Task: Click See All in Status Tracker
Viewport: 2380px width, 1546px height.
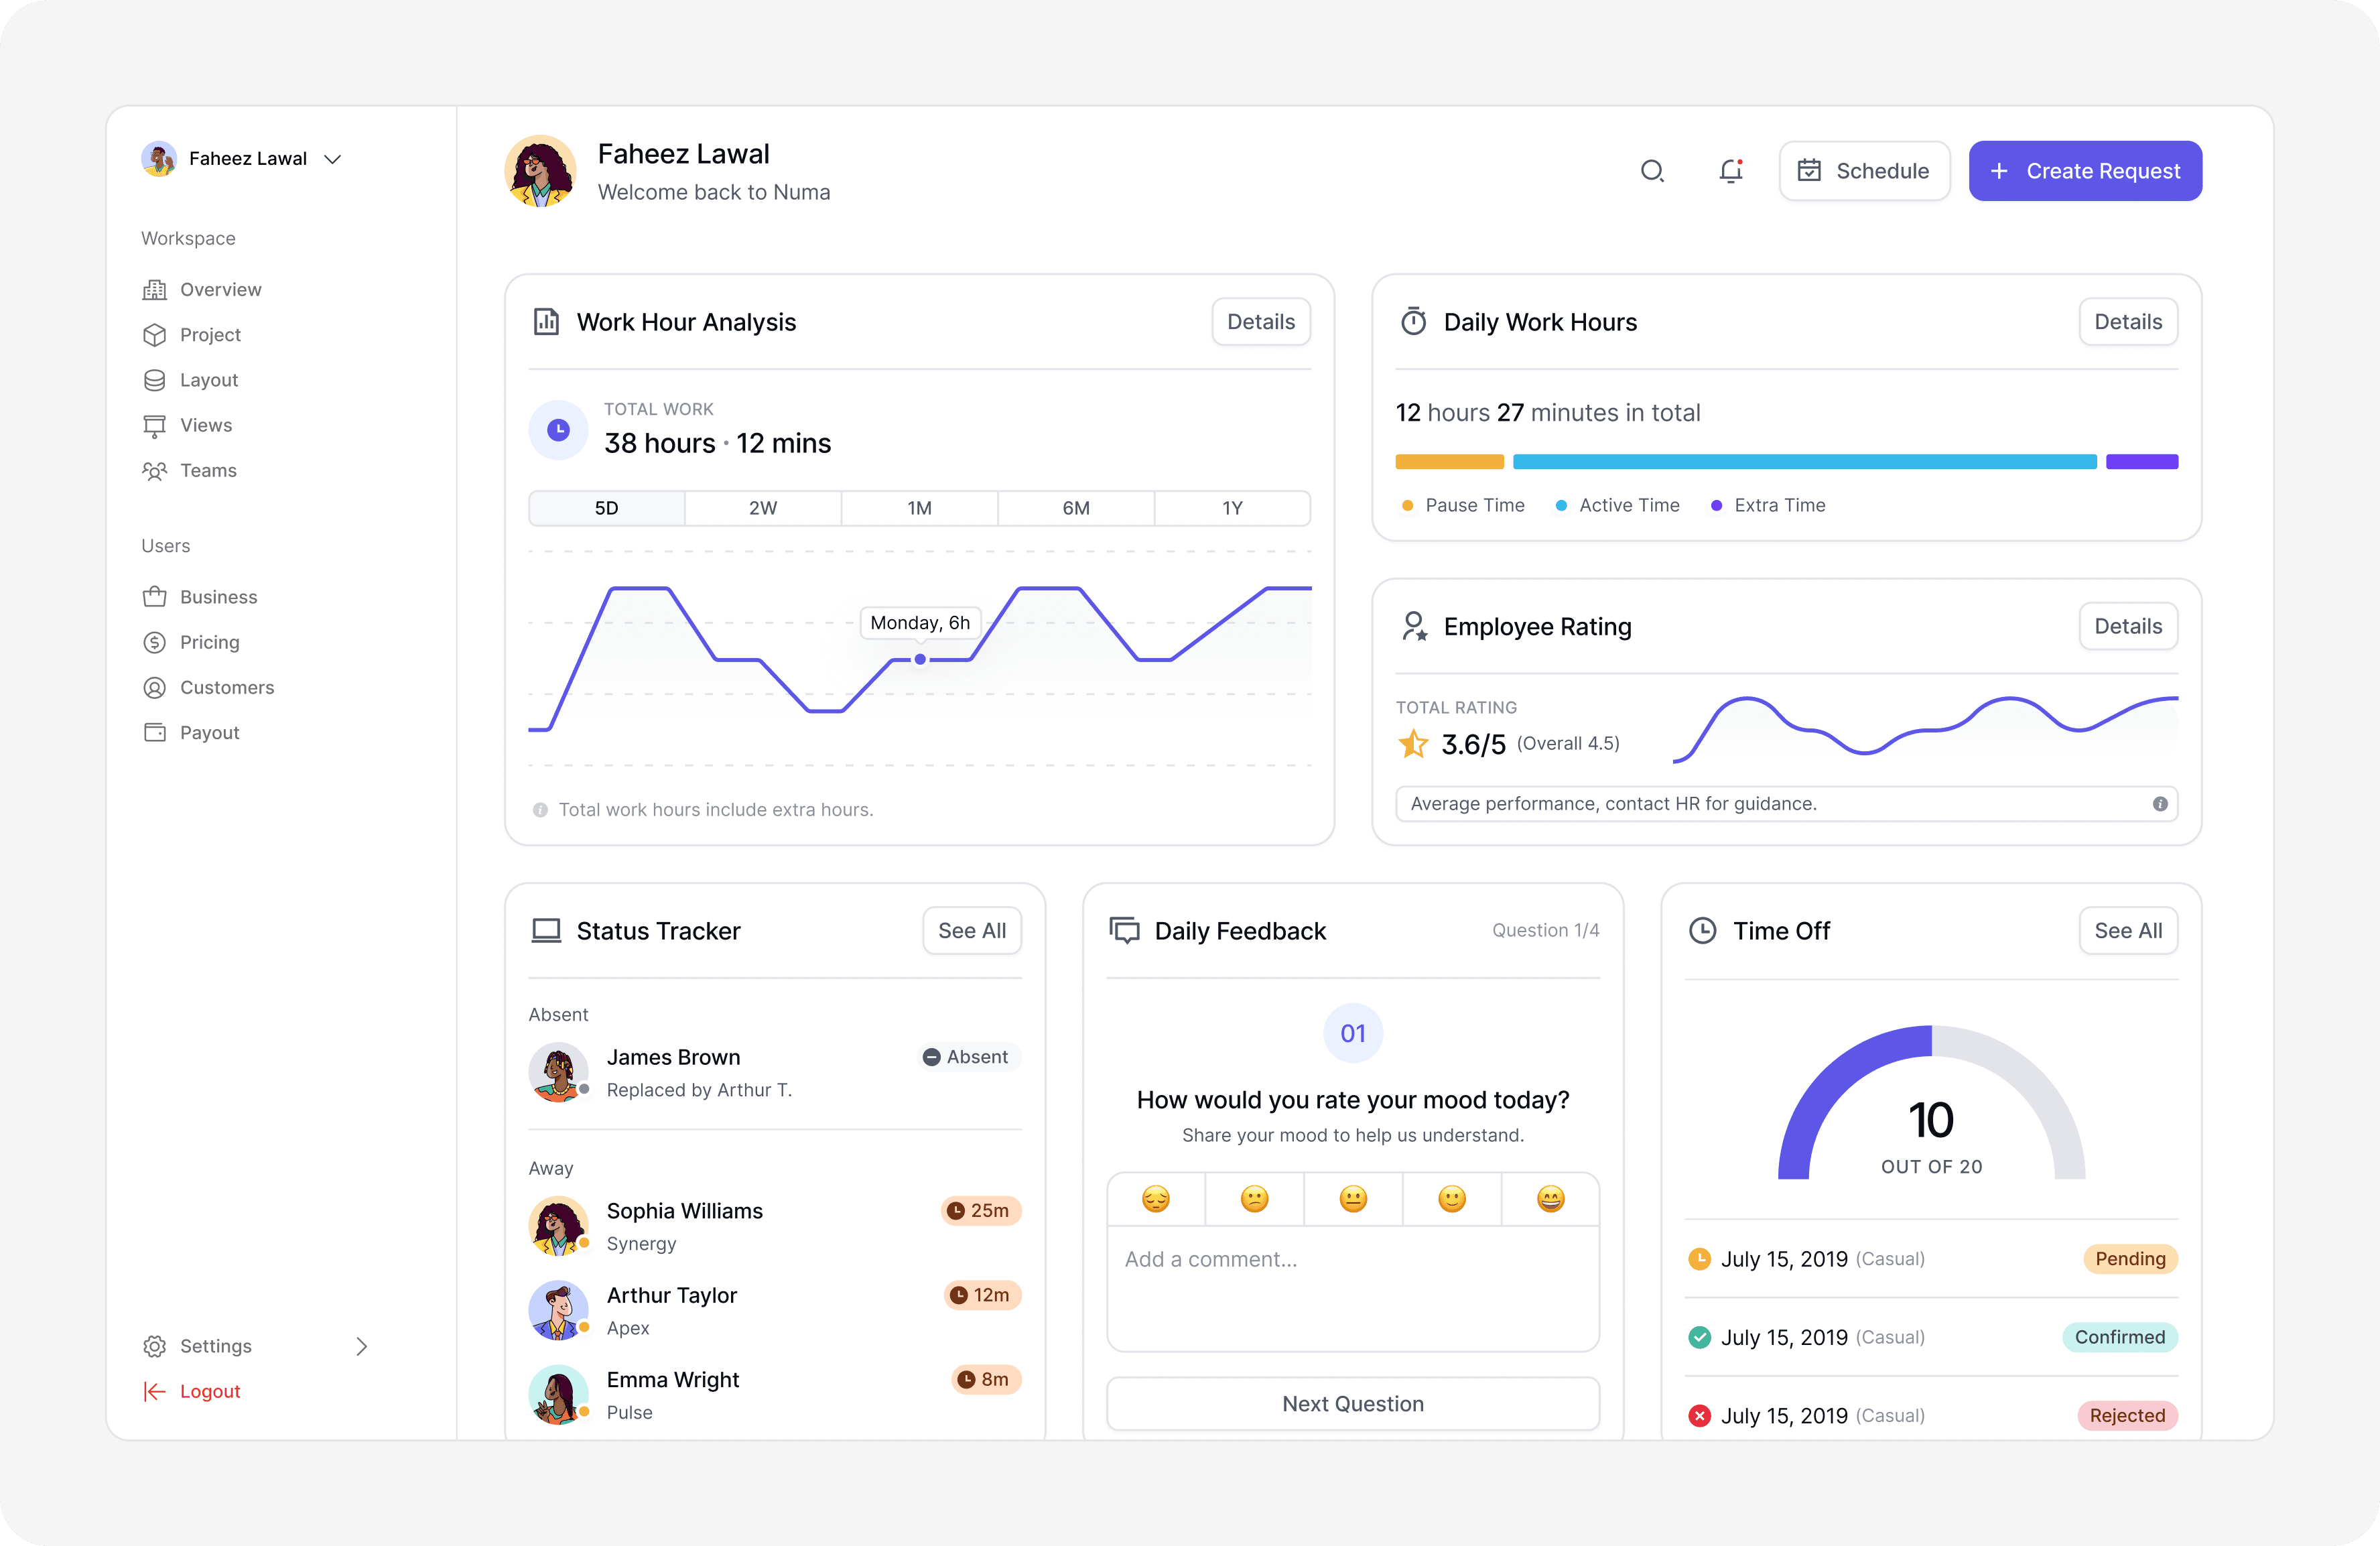Action: click(x=972, y=931)
